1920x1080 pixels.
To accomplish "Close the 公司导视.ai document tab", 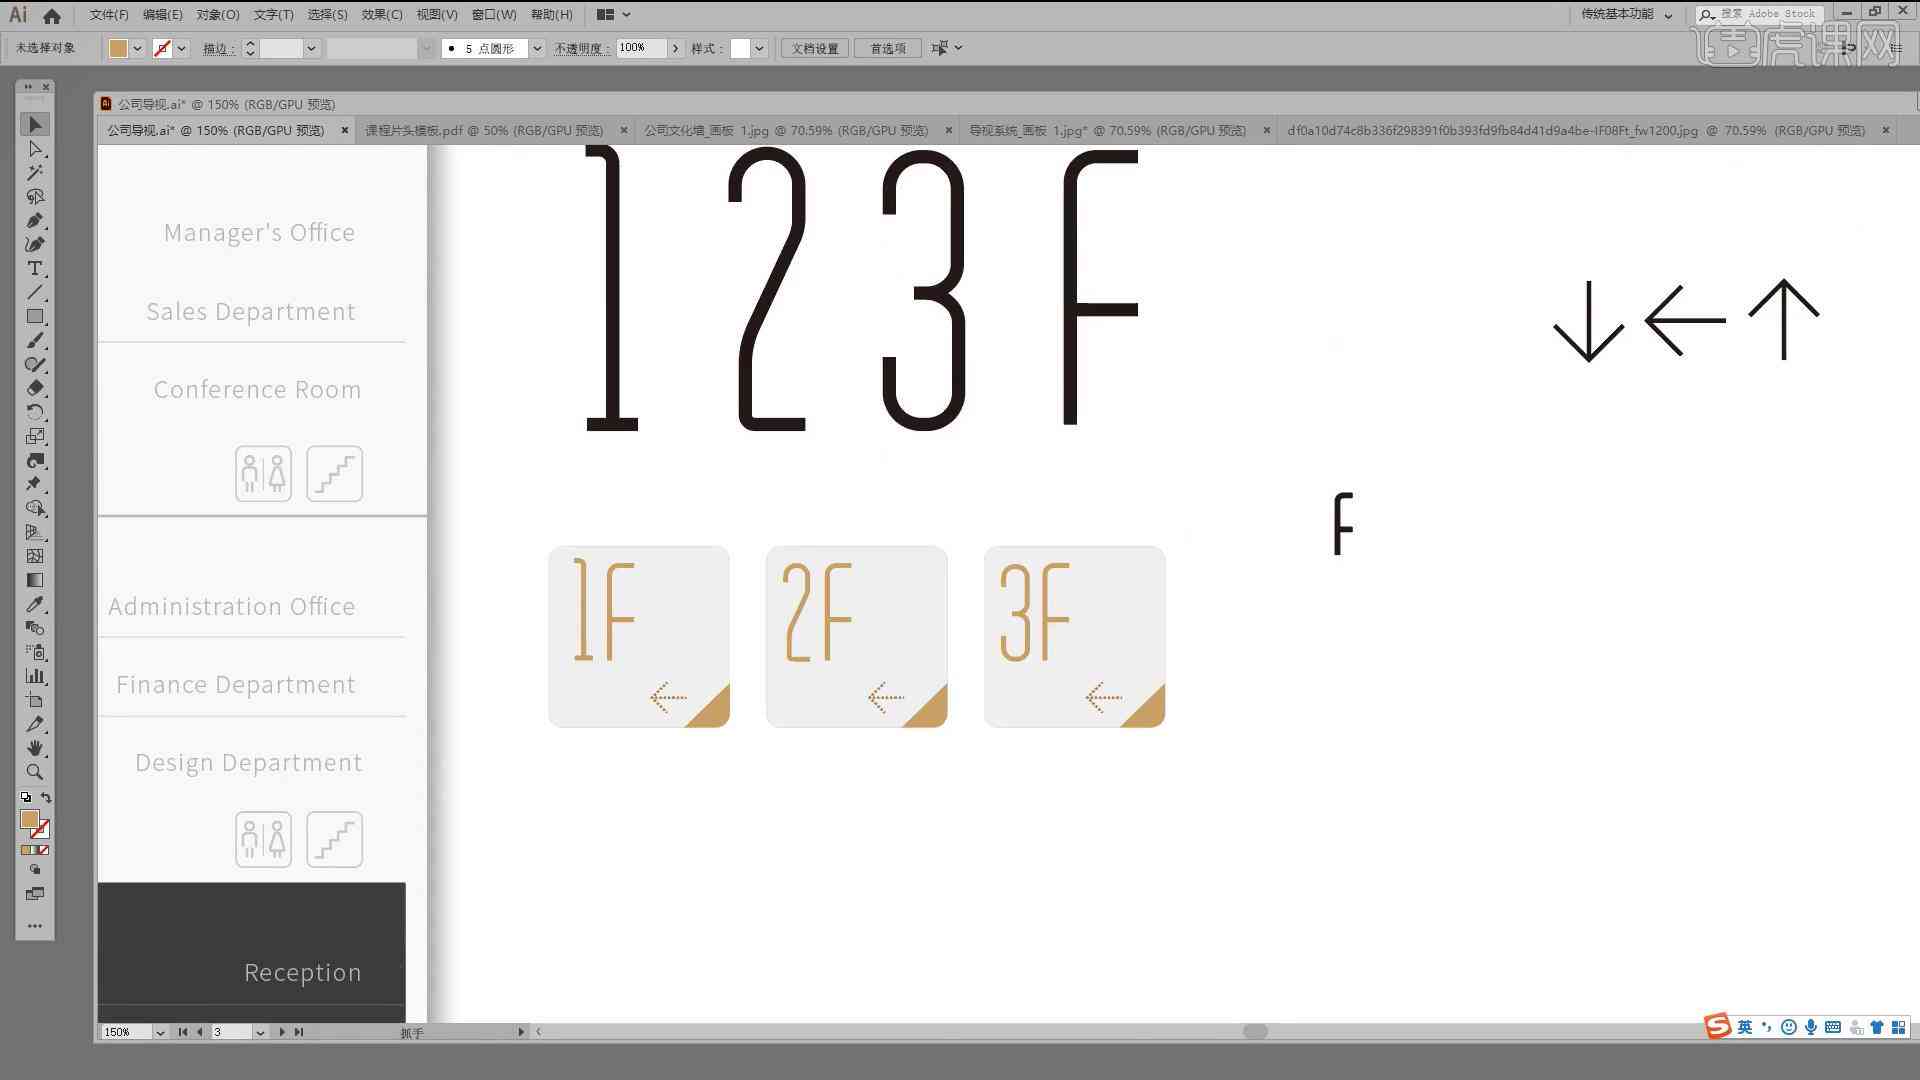I will coord(345,130).
